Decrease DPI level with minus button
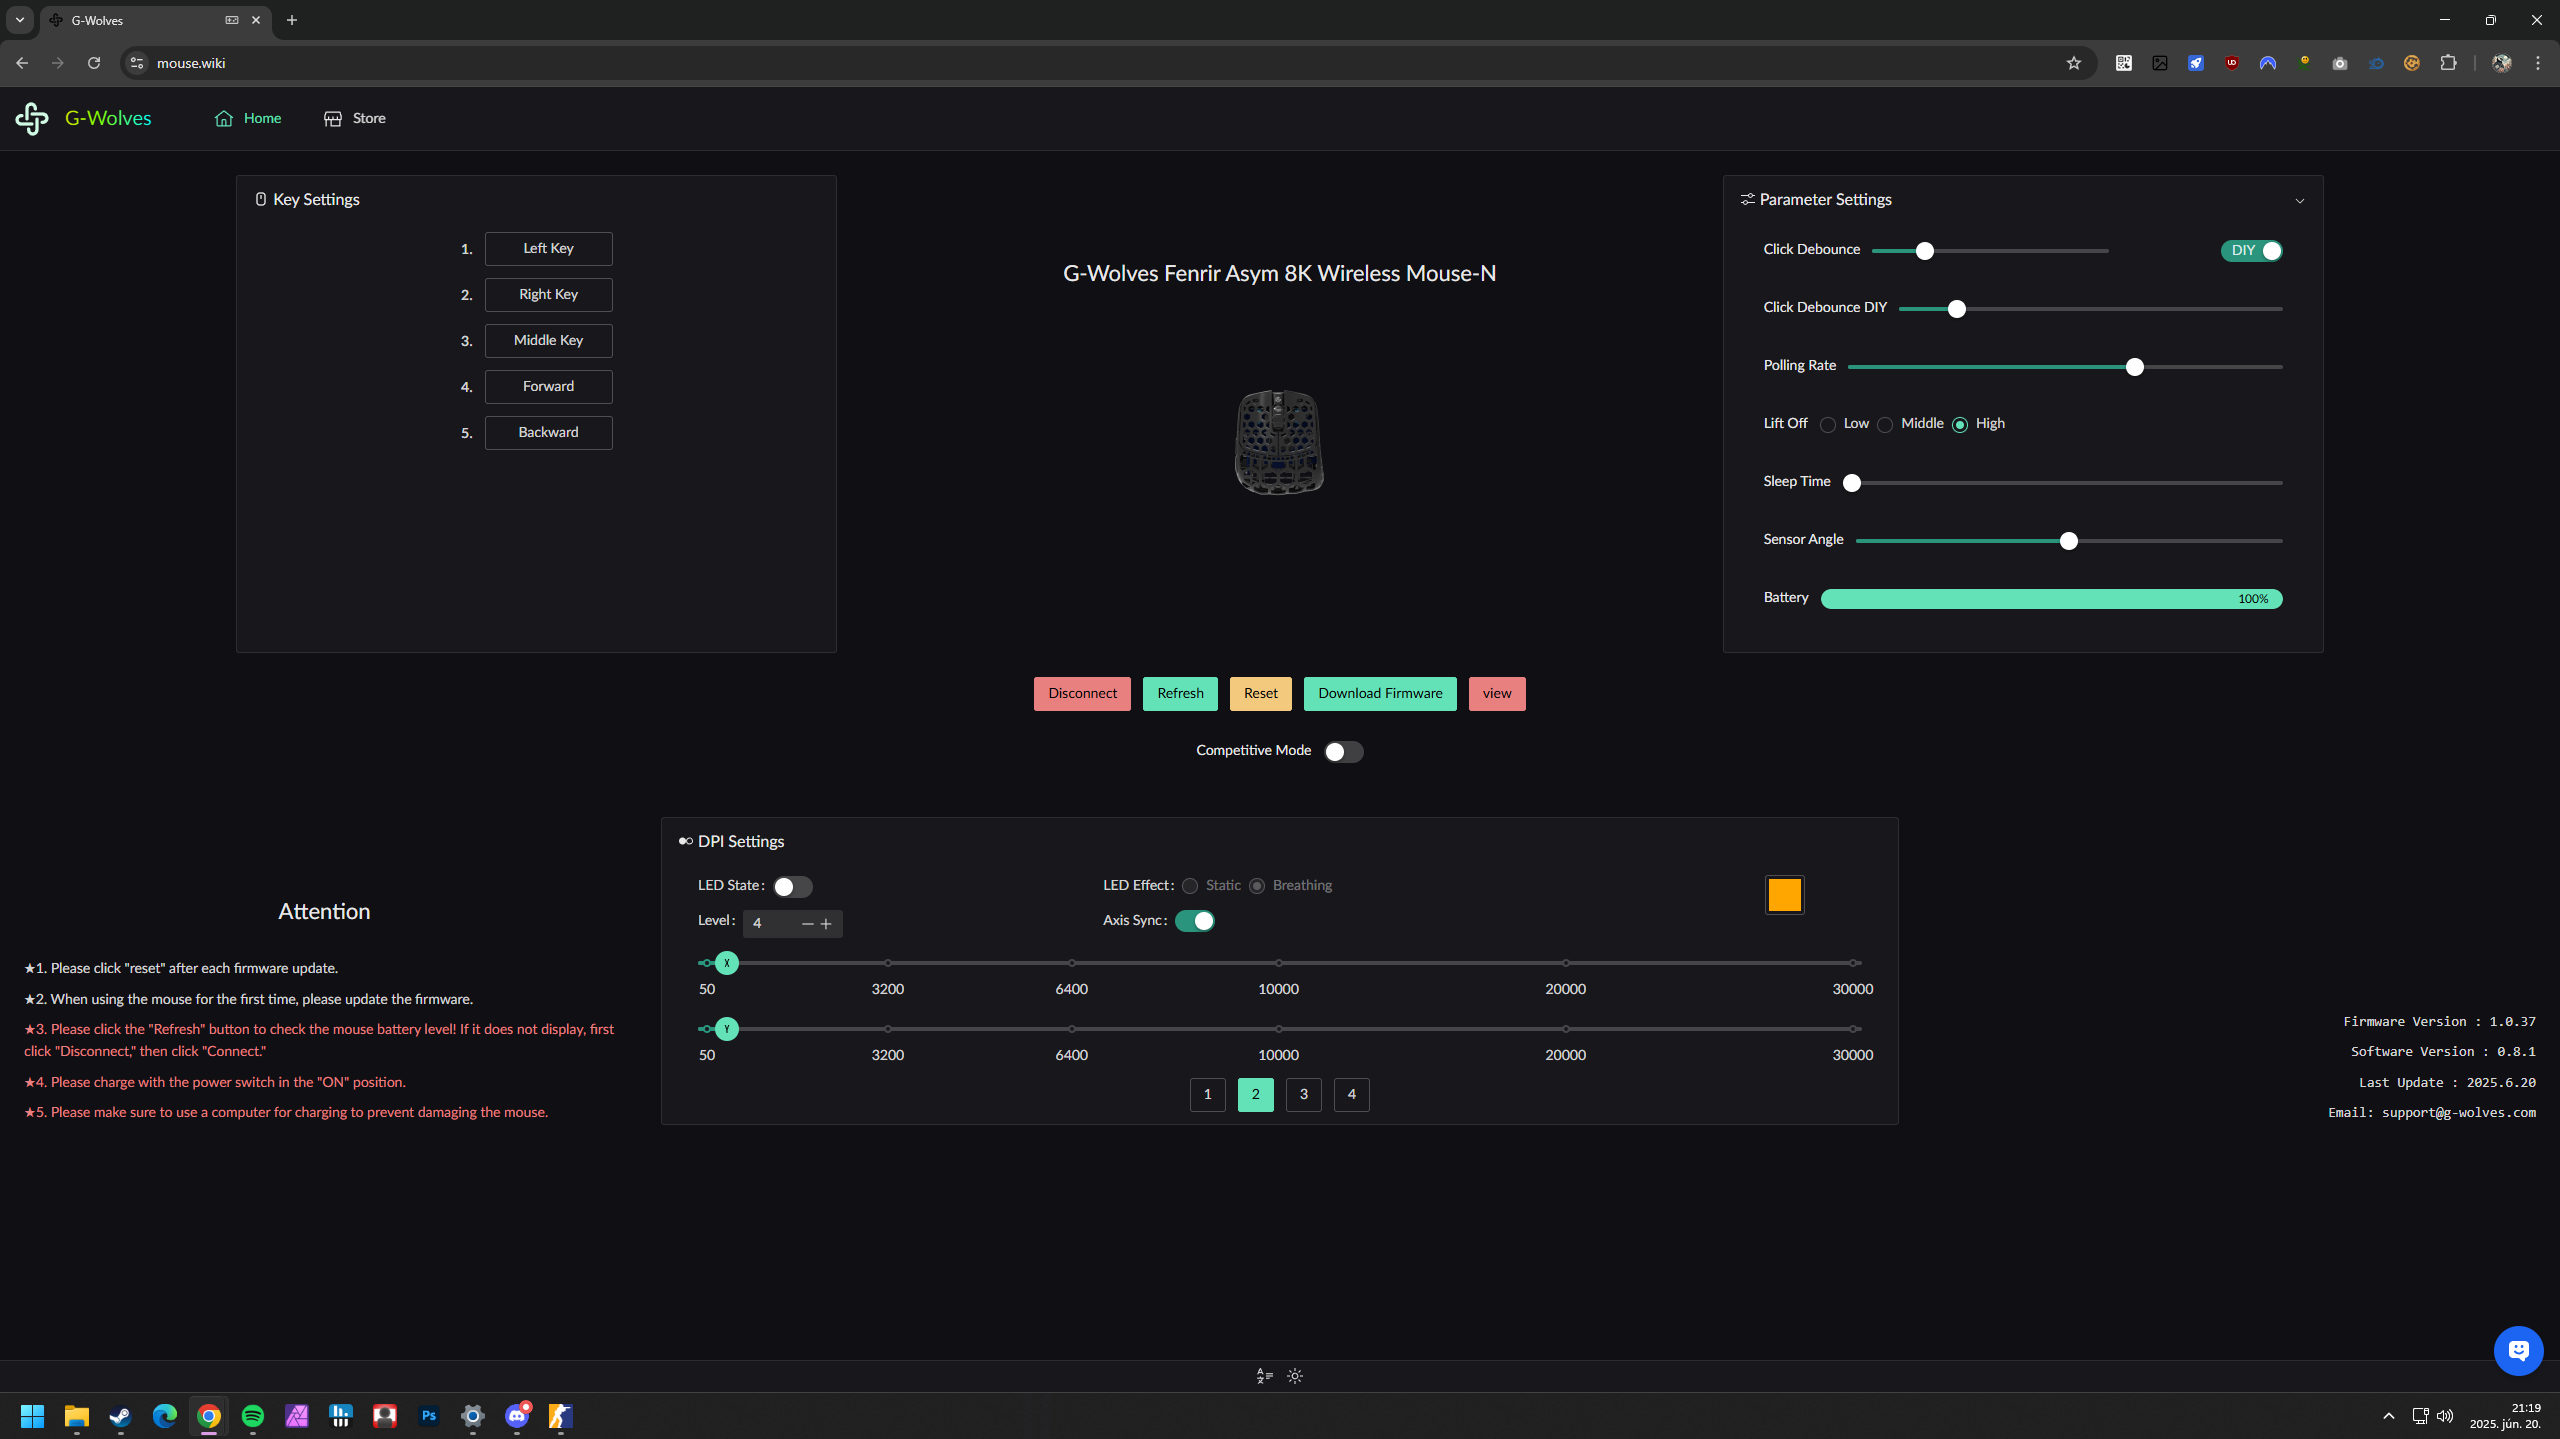 [808, 924]
